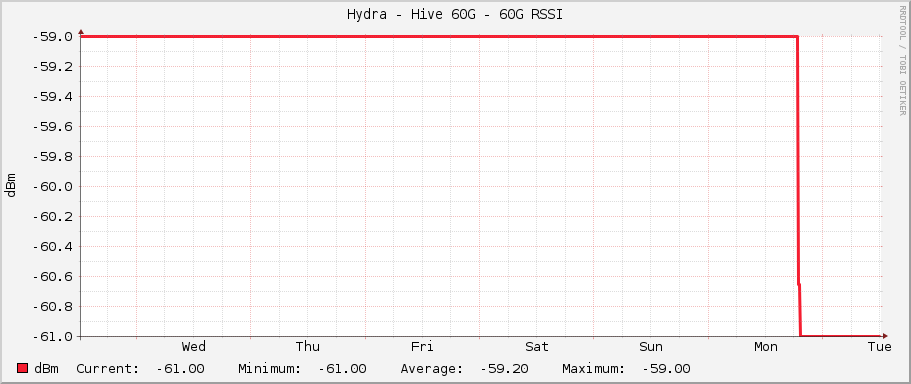Click the '-59.0' y-axis label
Screen dimensions: 911x384
pyautogui.click(x=52, y=37)
